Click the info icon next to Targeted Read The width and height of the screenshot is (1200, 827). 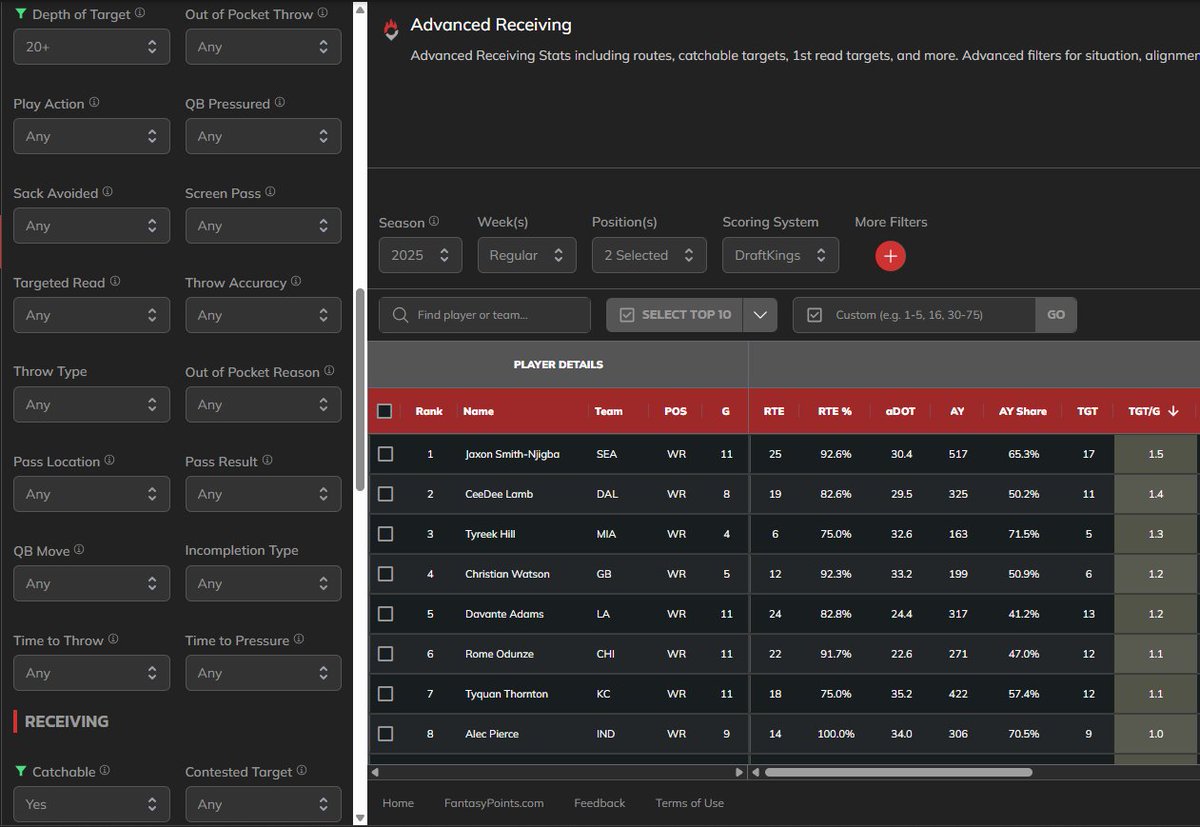click(x=115, y=282)
